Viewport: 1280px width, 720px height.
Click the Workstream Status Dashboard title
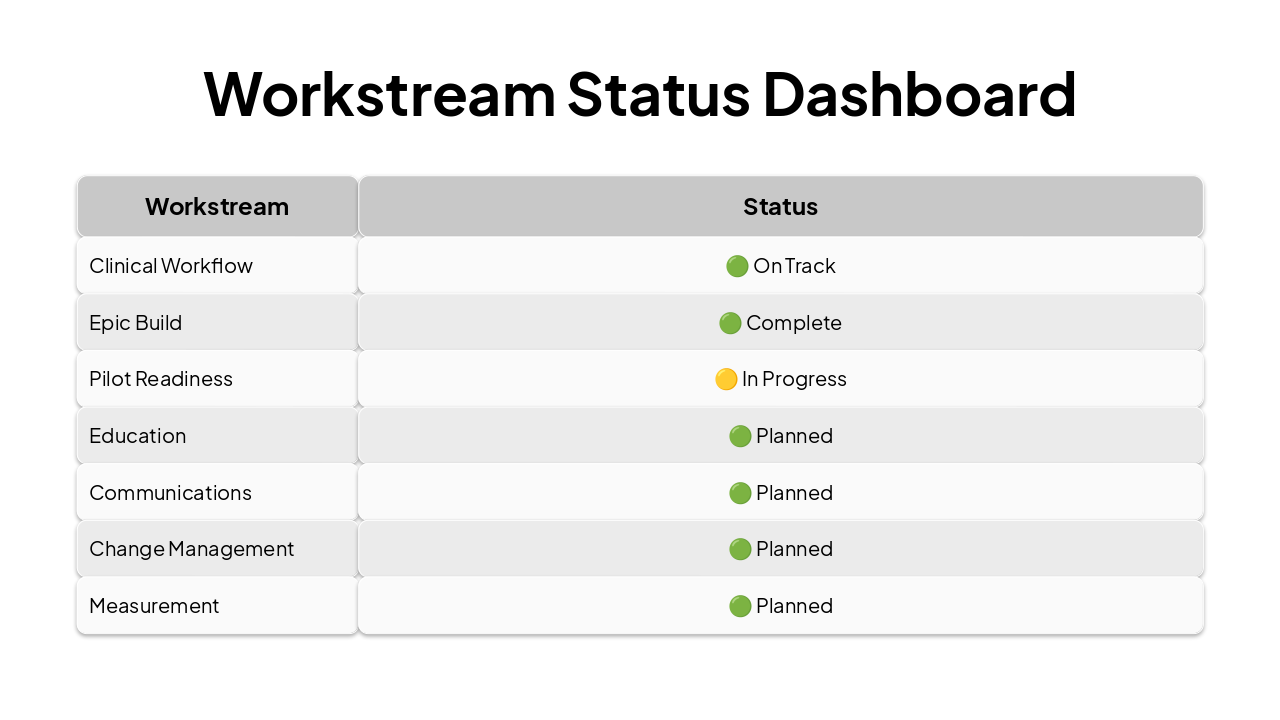point(640,94)
